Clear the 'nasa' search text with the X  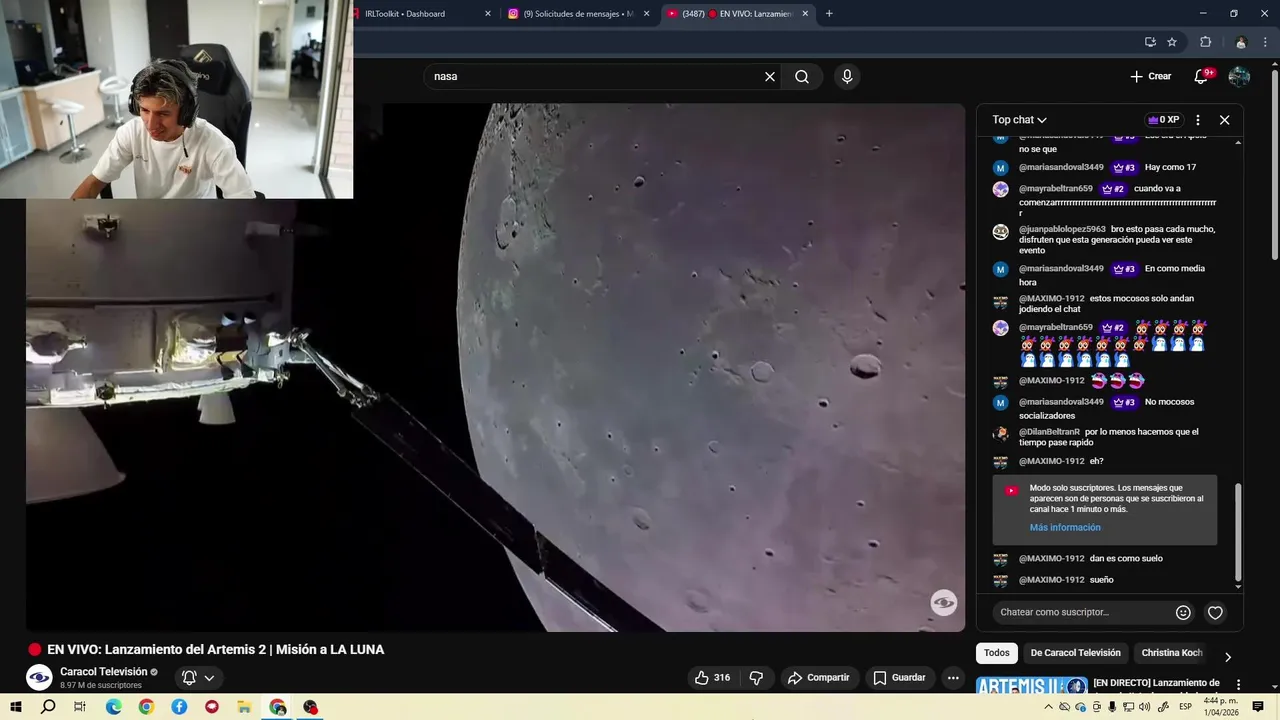point(770,76)
